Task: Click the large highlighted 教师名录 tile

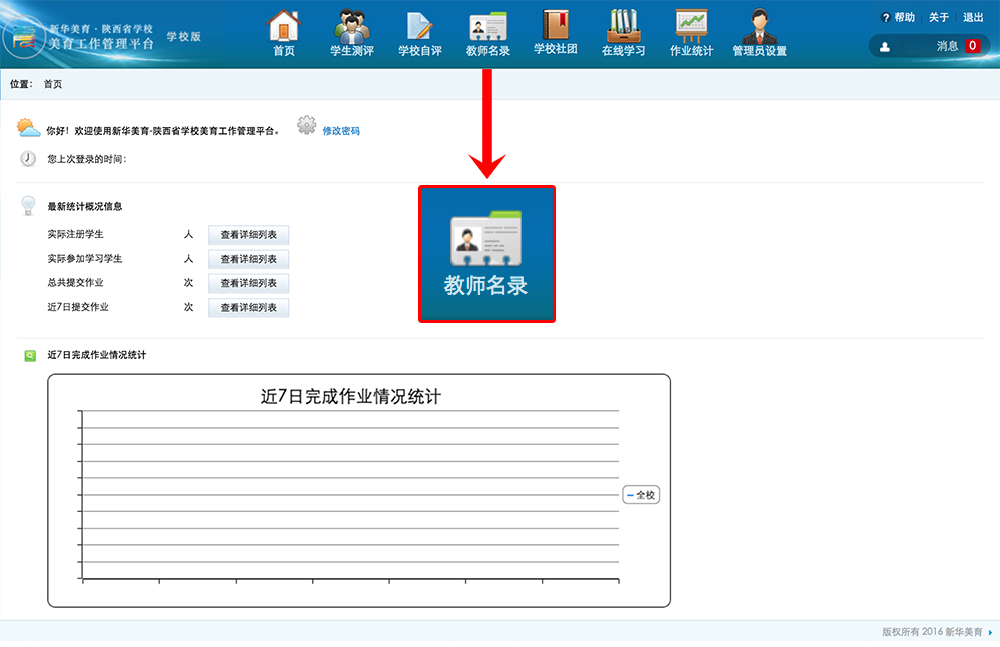Action: tap(486, 254)
